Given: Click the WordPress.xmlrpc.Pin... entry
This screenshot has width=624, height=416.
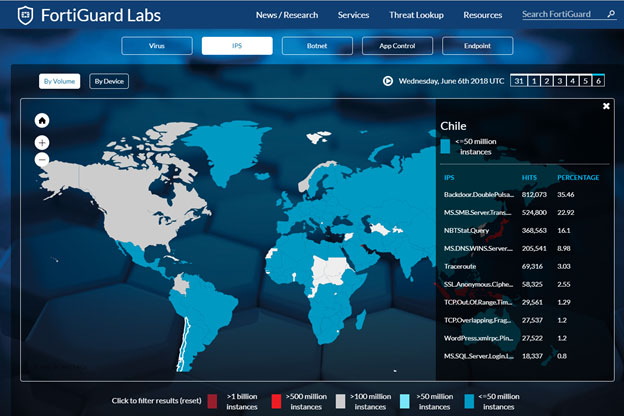Looking at the screenshot, I should click(478, 338).
